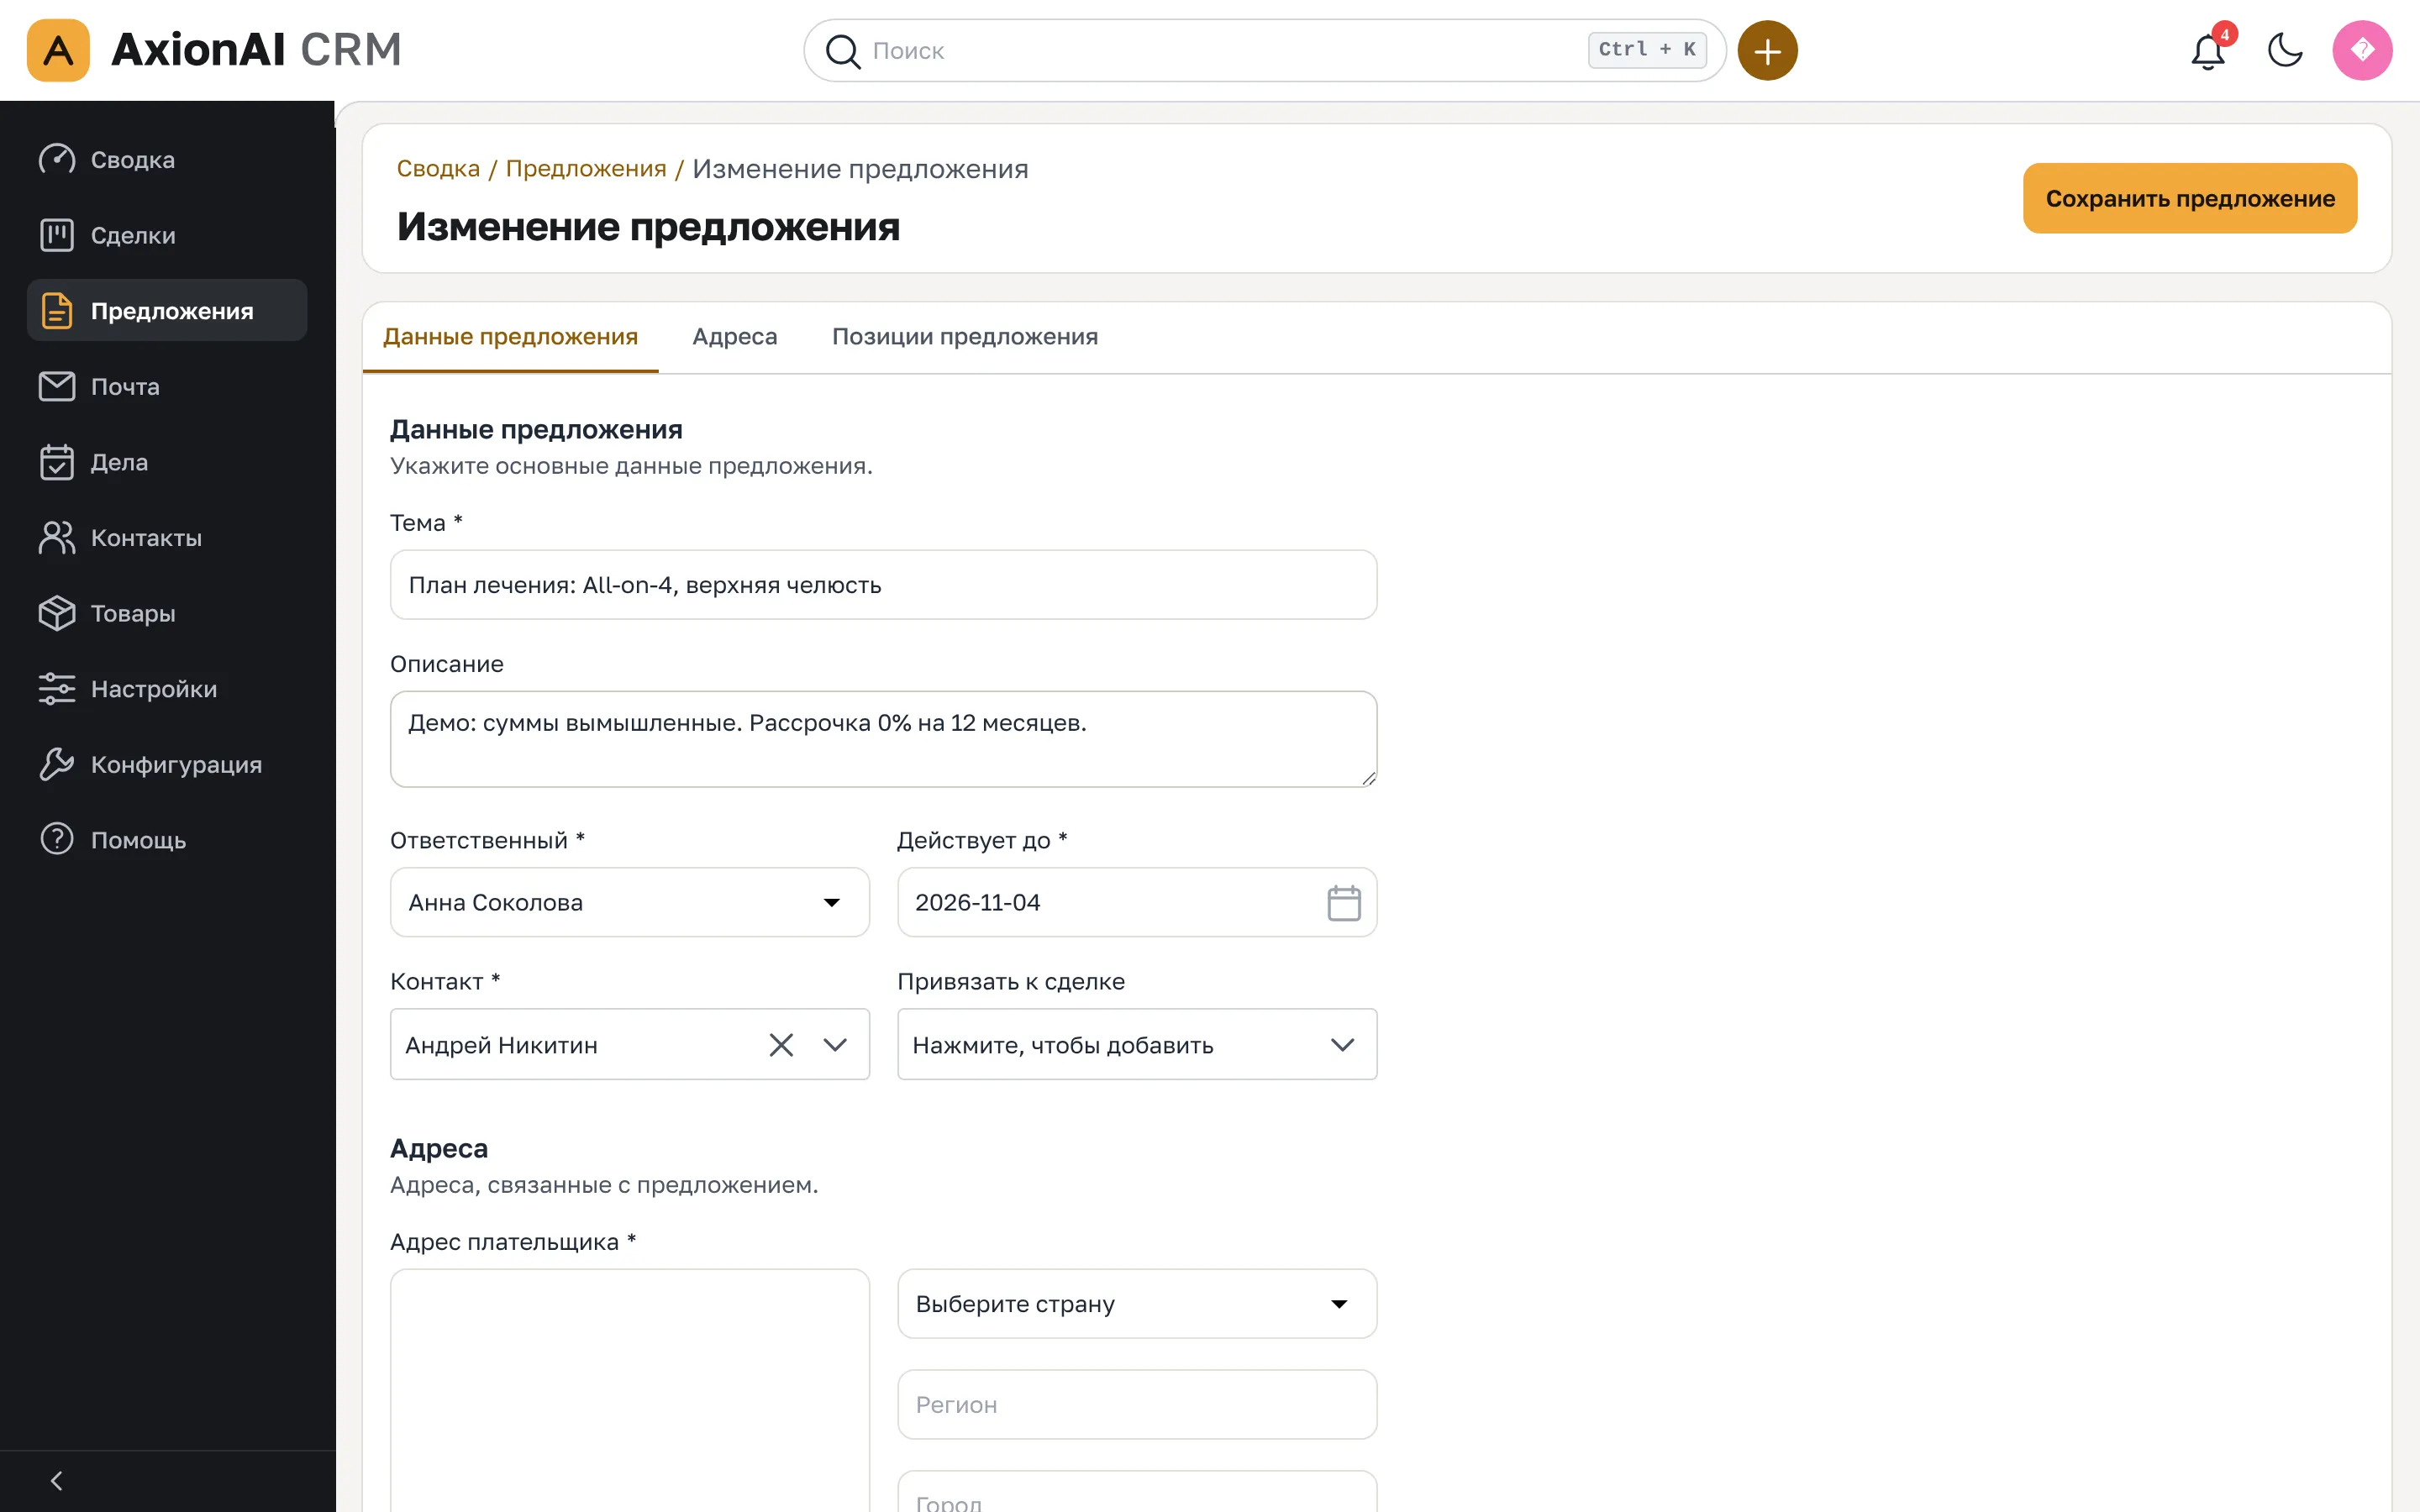Open the Привязать к сделке dropdown
Image resolution: width=2420 pixels, height=1512 pixels.
coord(1137,1045)
